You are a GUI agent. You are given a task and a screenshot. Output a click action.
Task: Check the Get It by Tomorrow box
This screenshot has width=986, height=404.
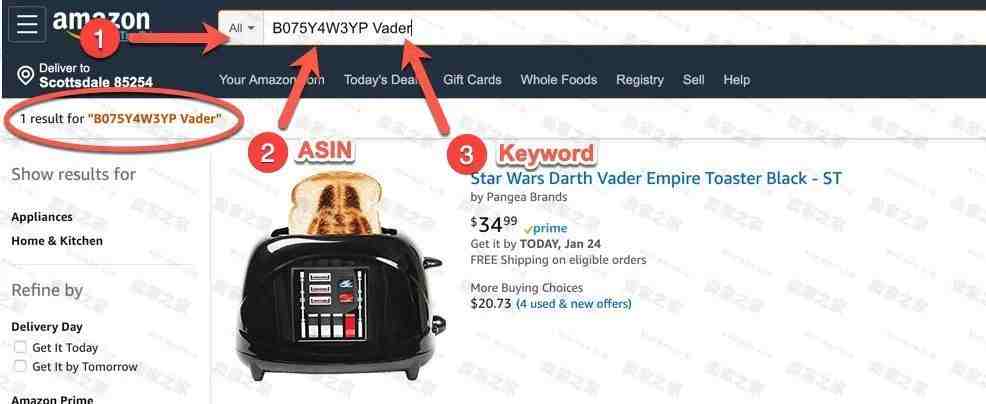[x=21, y=366]
